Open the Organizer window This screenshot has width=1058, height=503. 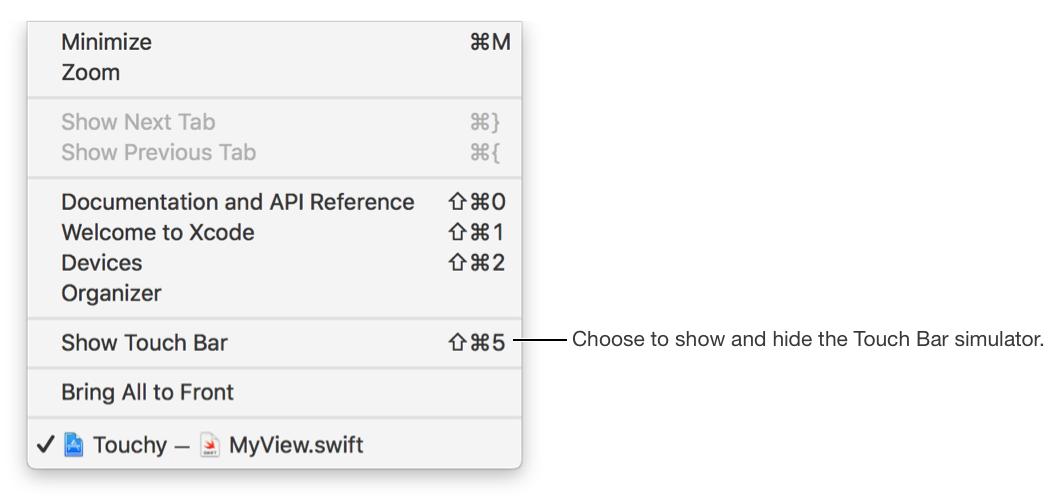111,294
